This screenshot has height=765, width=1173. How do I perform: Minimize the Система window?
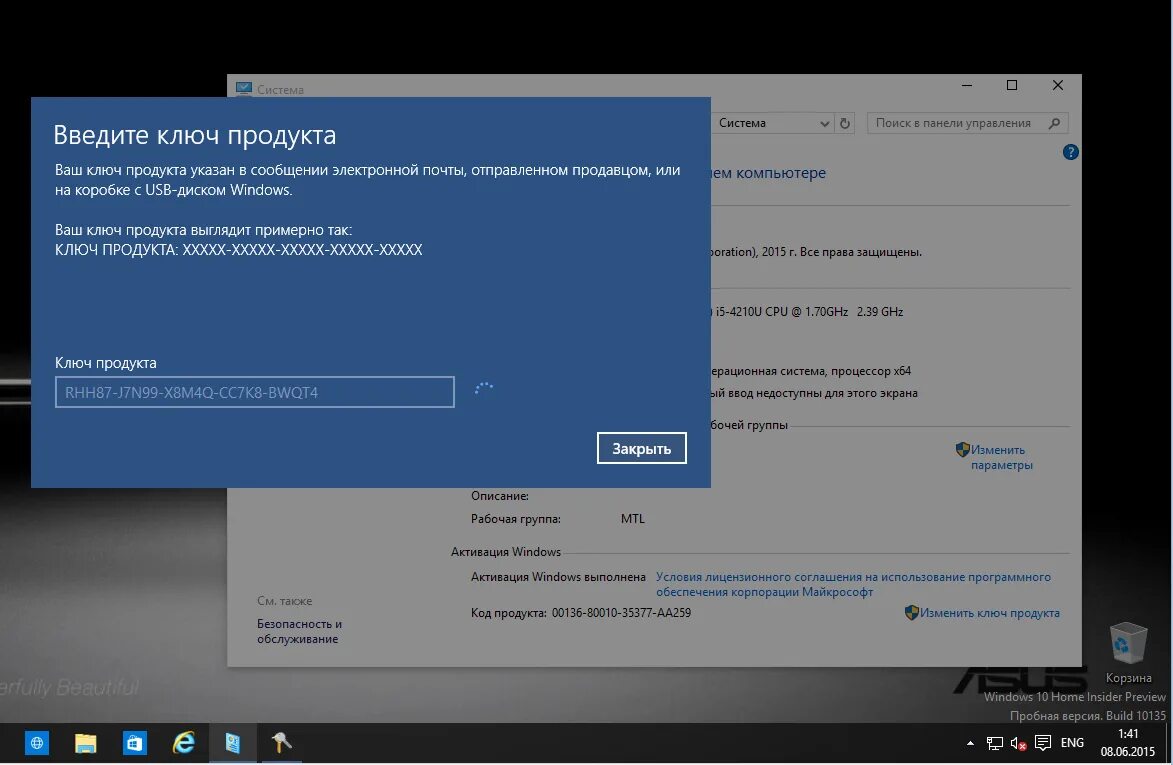(967, 85)
